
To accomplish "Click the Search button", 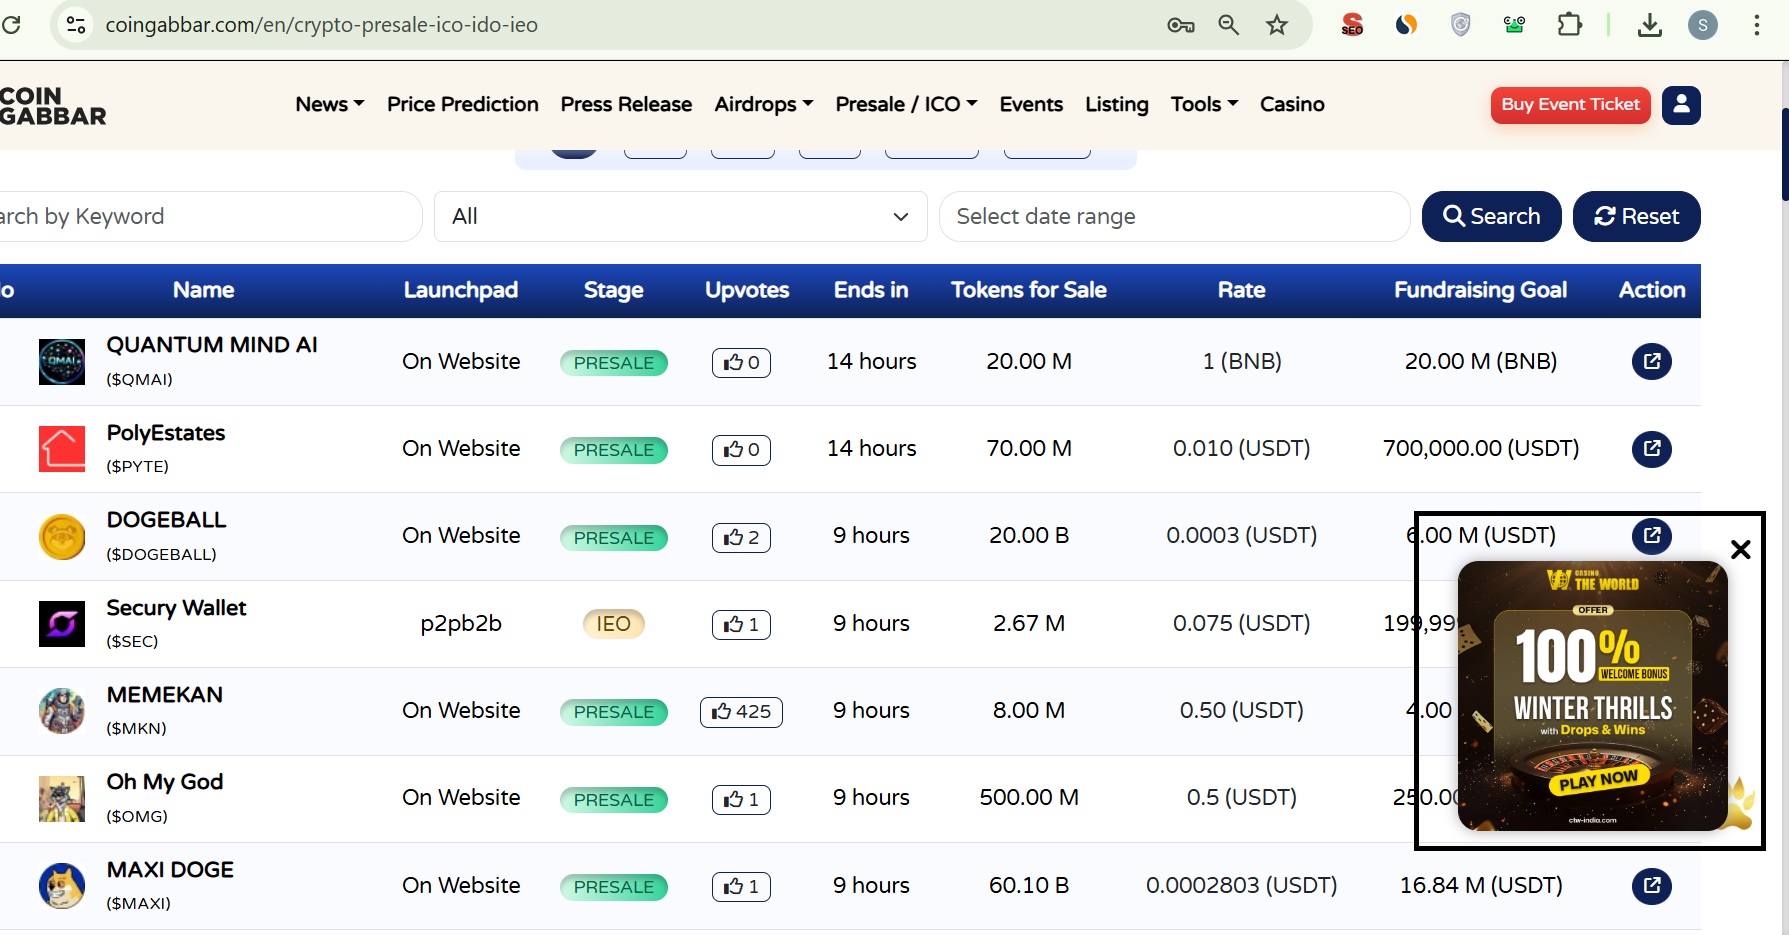I will (1491, 216).
